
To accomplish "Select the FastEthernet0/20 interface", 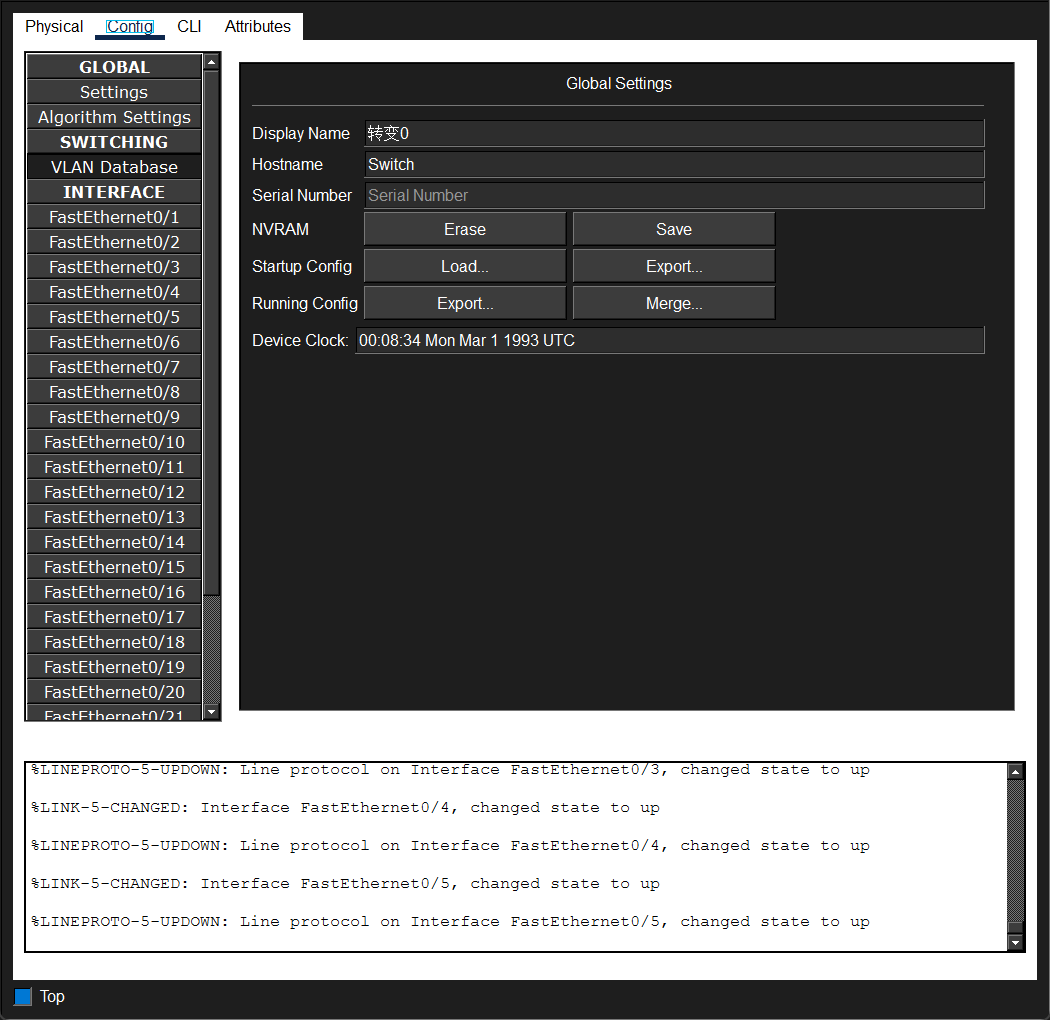I will coord(114,692).
